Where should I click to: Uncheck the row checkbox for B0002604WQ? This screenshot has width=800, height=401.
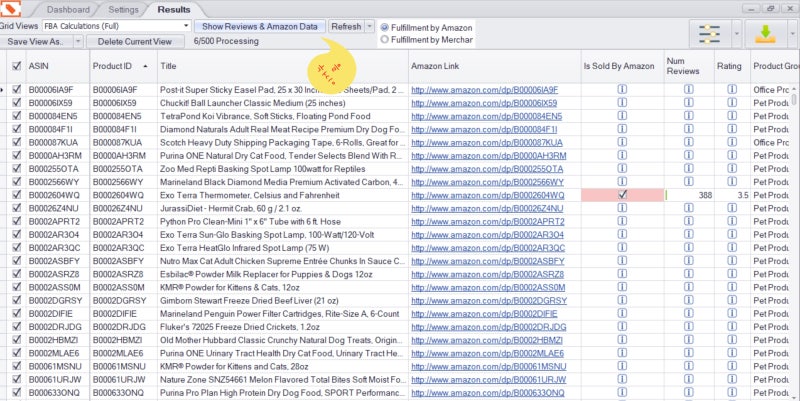16,195
